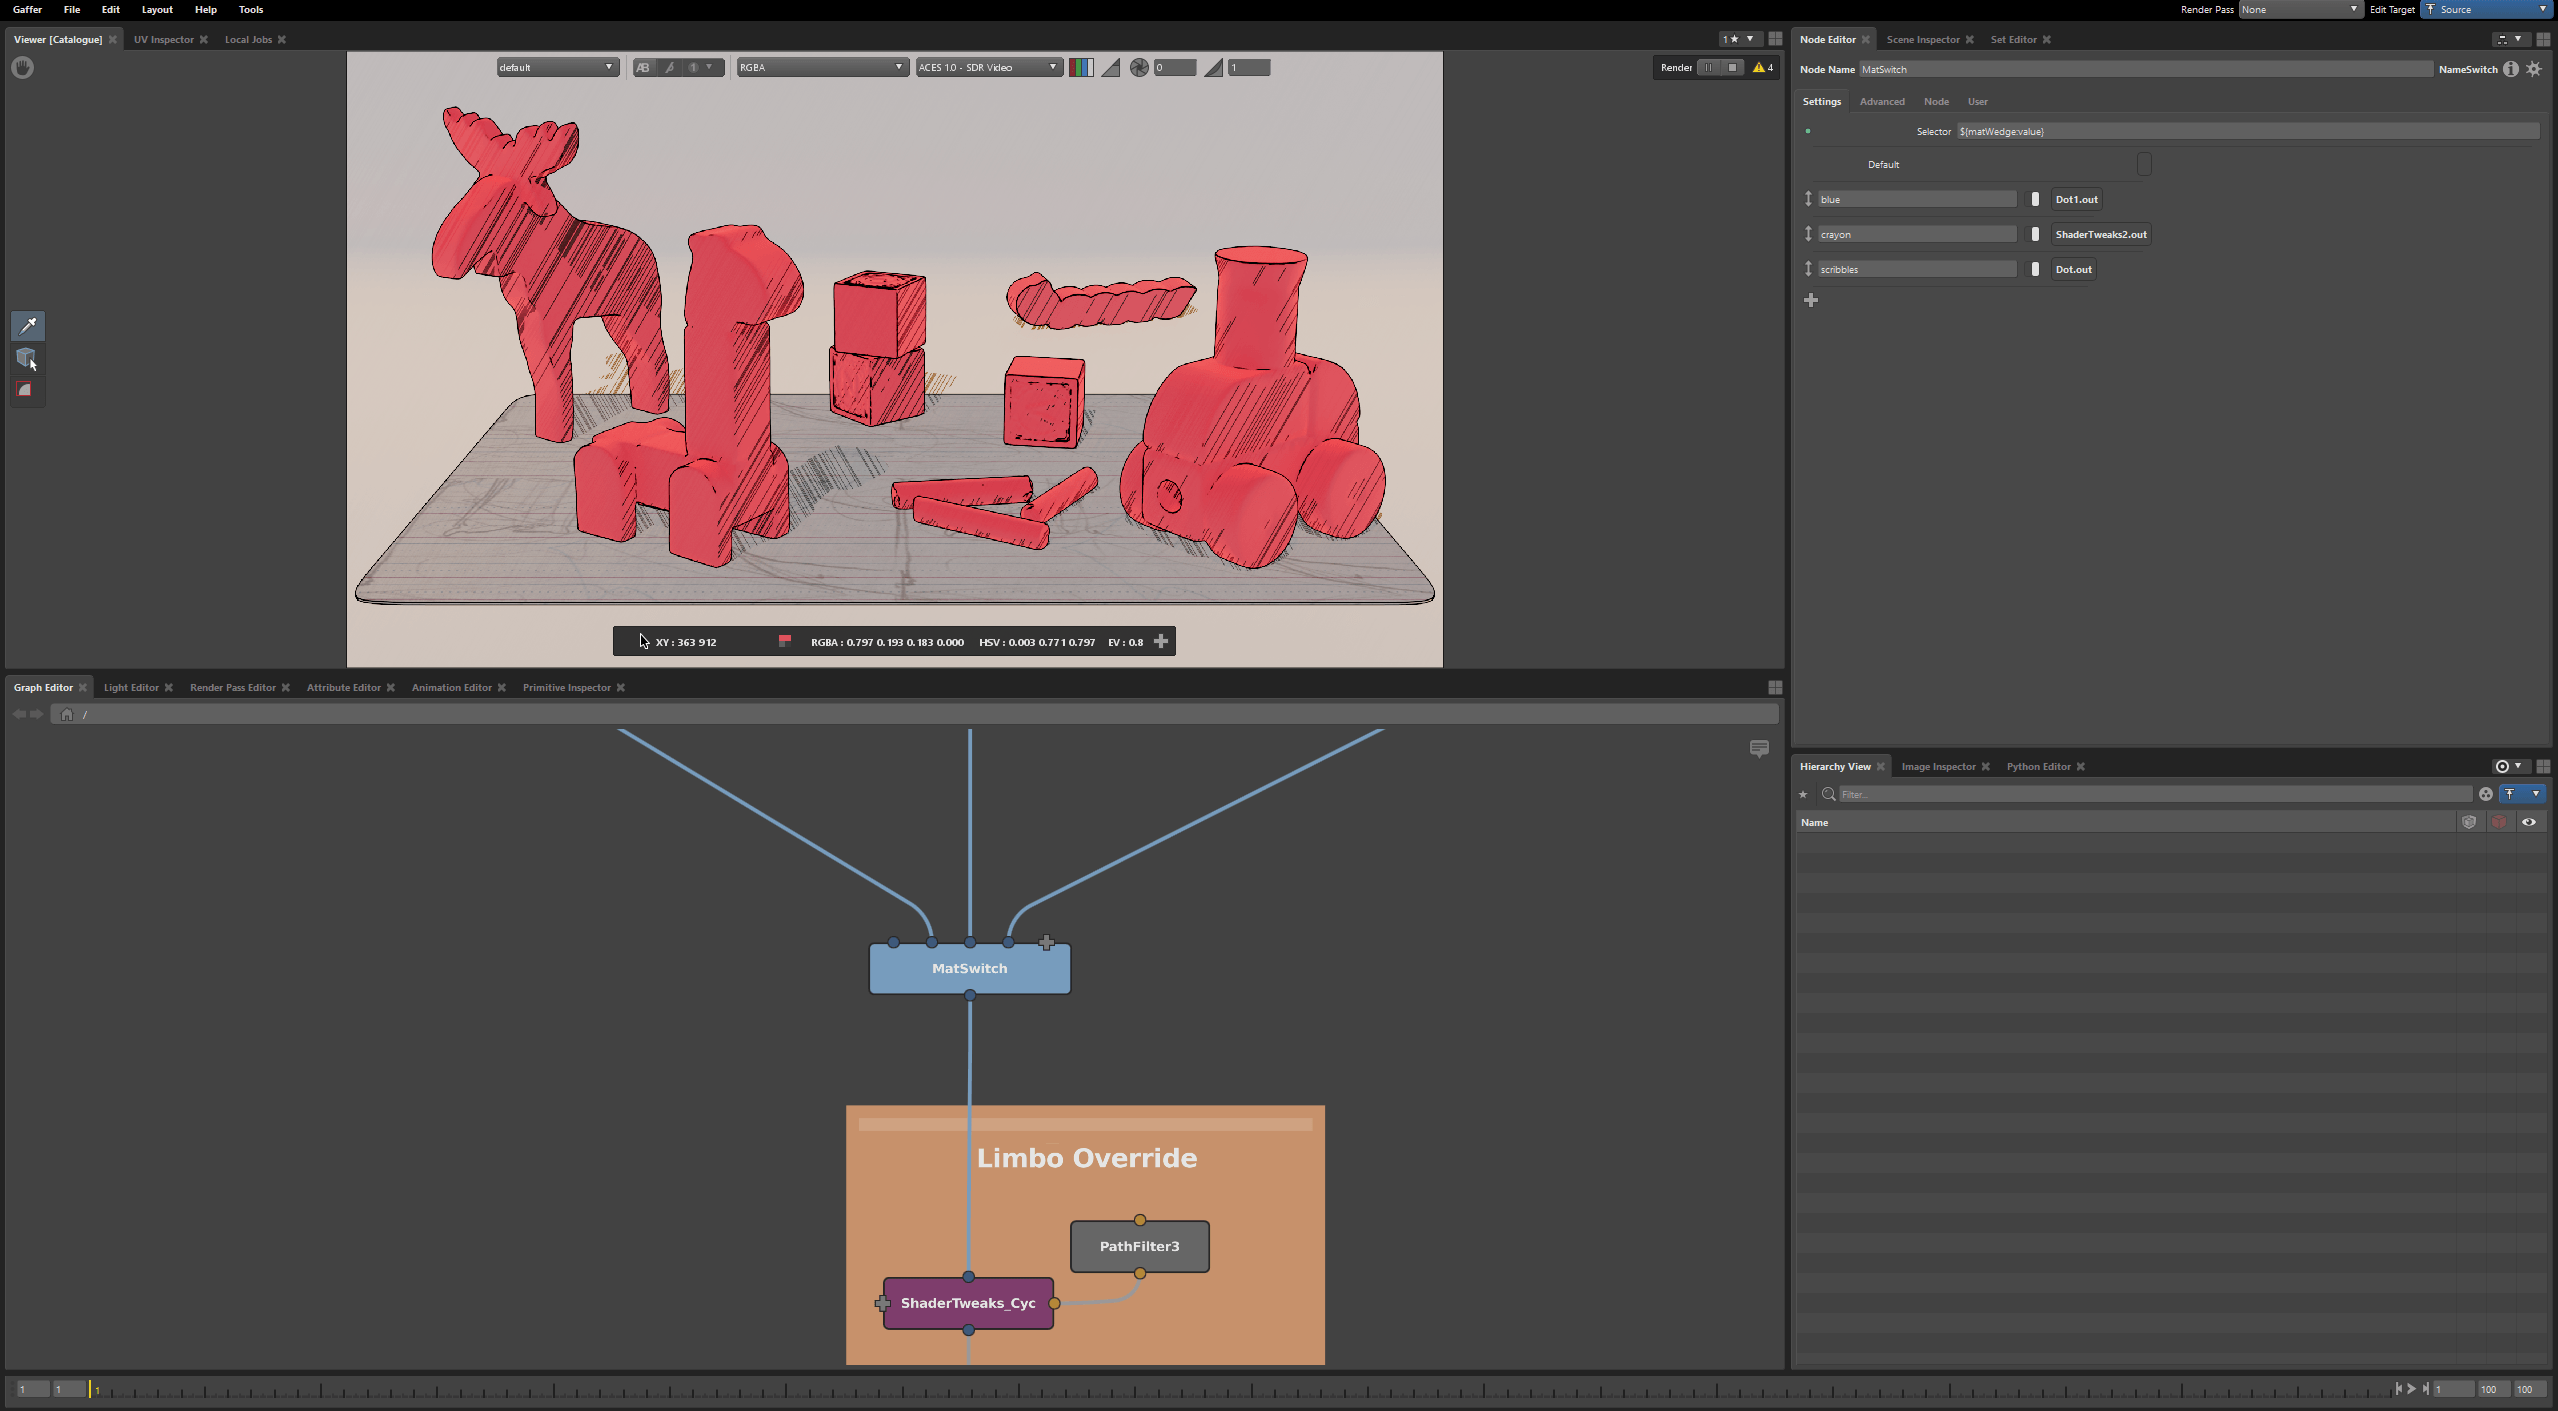Click the Hierarchy View set filter icon
Image resolution: width=2558 pixels, height=1411 pixels.
point(2486,794)
